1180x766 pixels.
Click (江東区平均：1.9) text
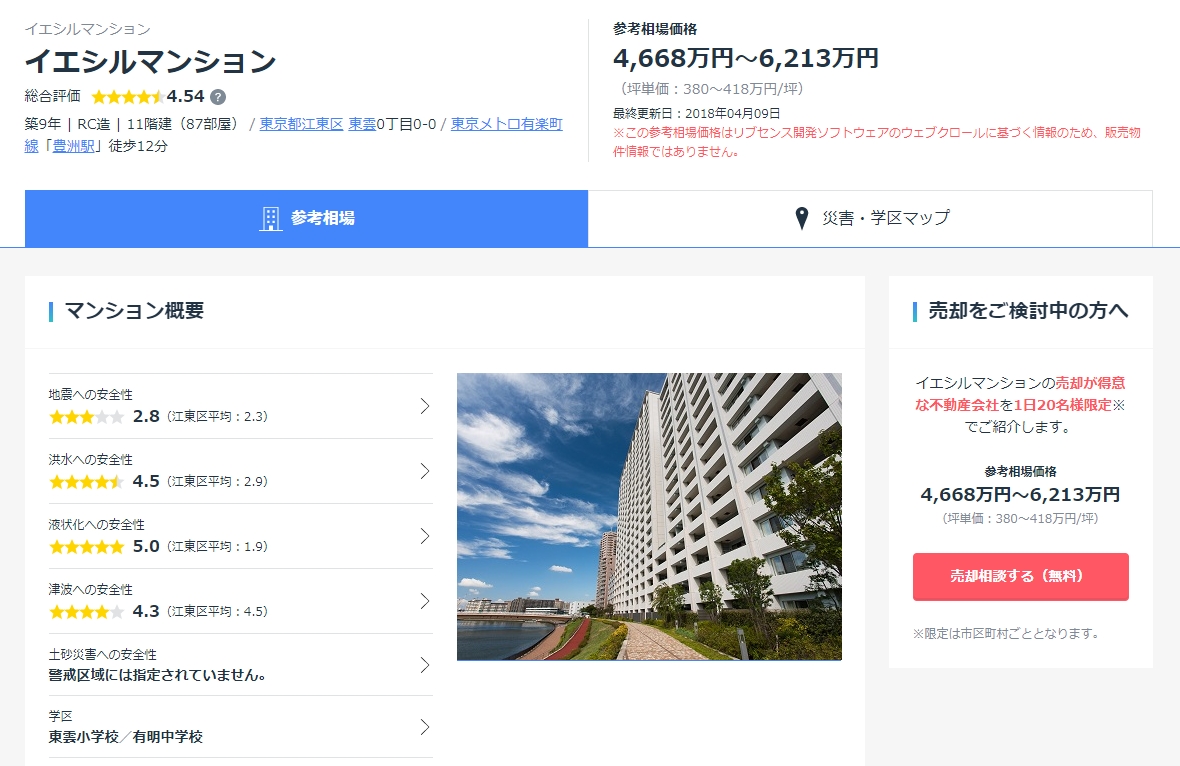(x=217, y=547)
